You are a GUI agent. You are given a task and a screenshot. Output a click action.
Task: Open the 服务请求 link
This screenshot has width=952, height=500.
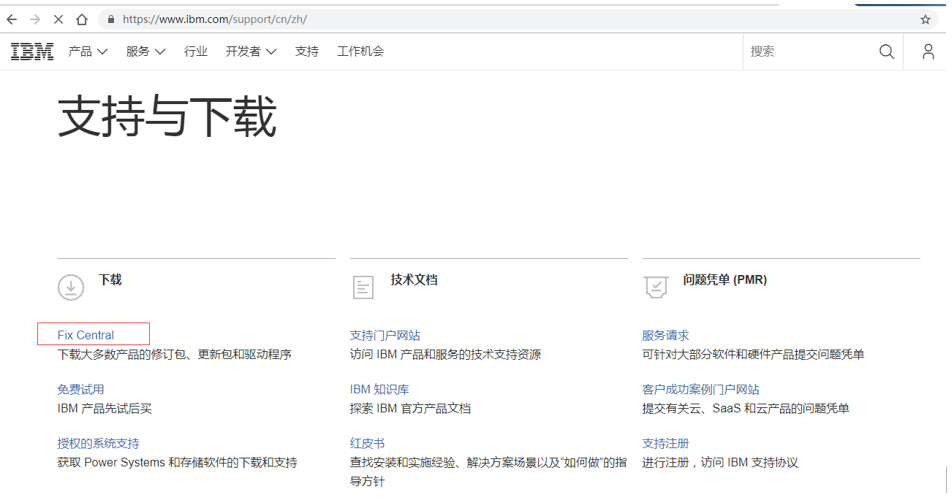[665, 335]
